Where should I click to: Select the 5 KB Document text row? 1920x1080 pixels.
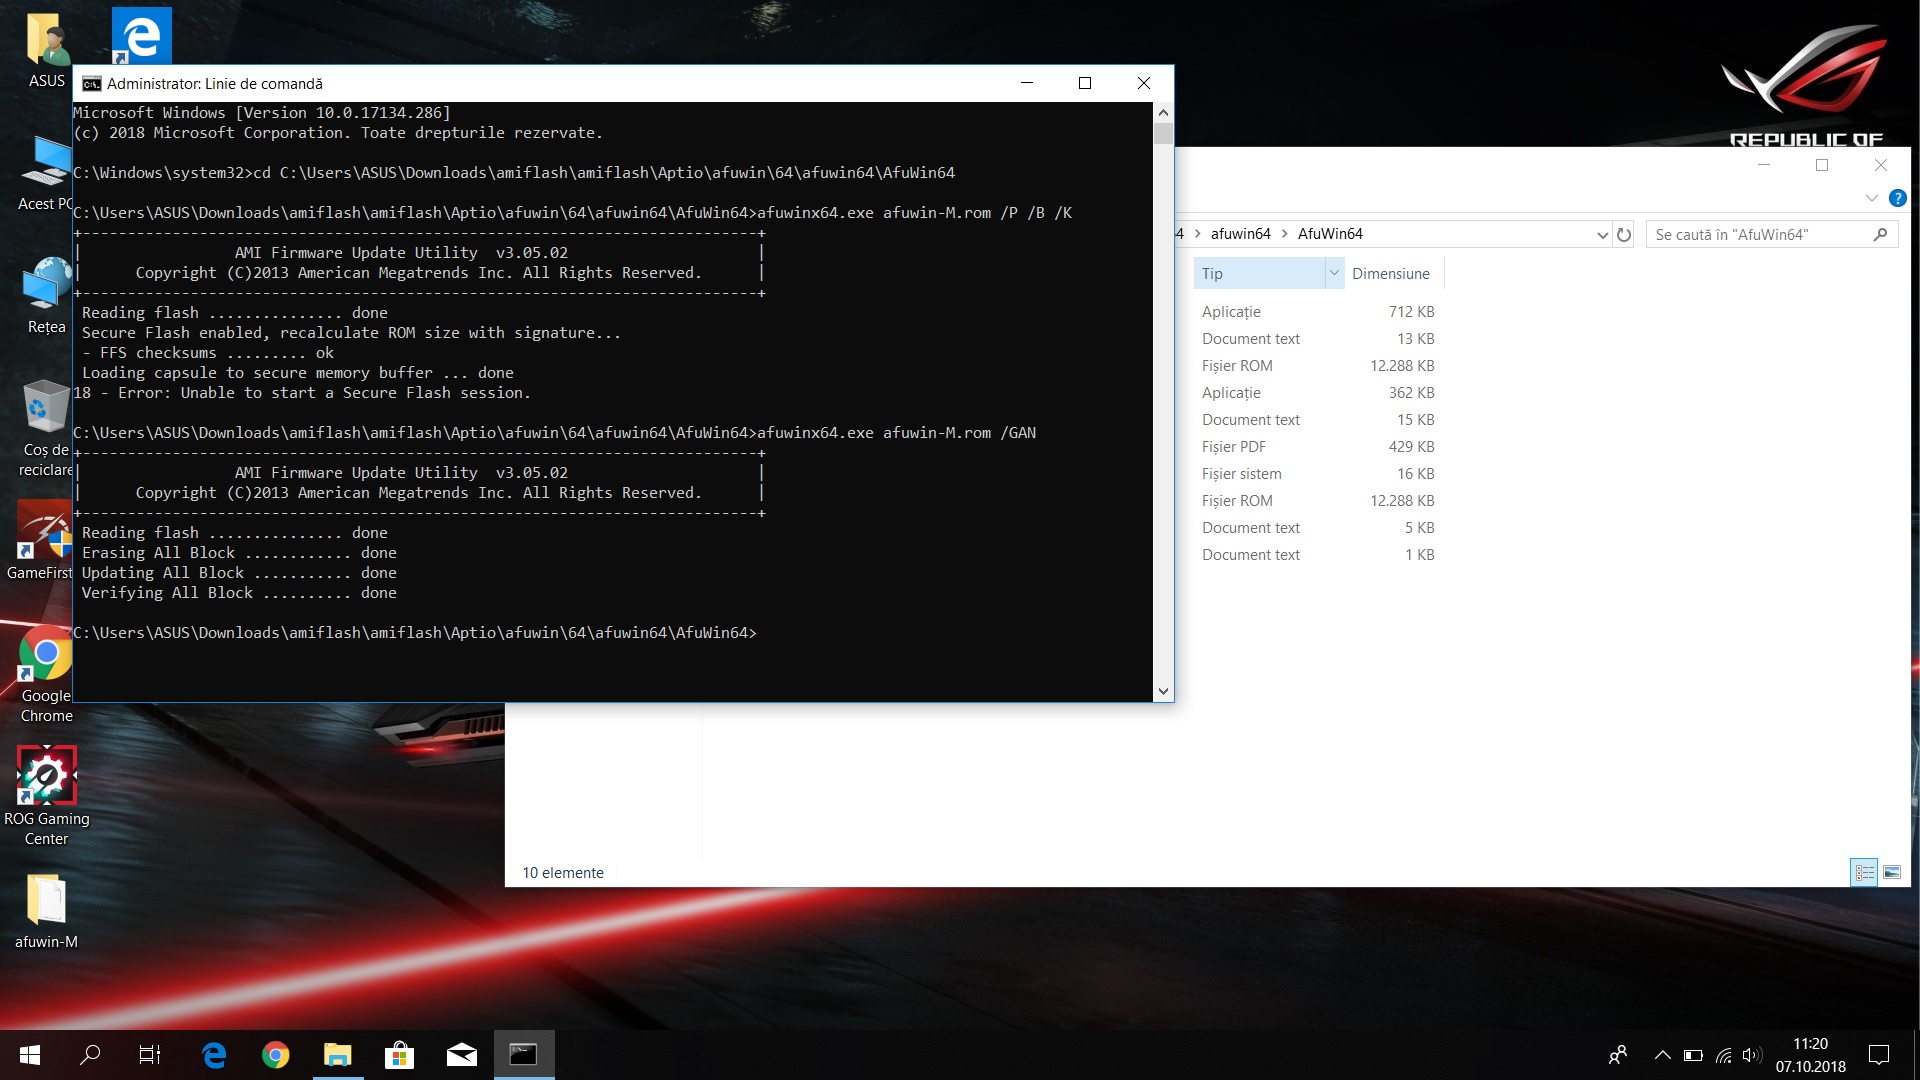click(x=1318, y=528)
